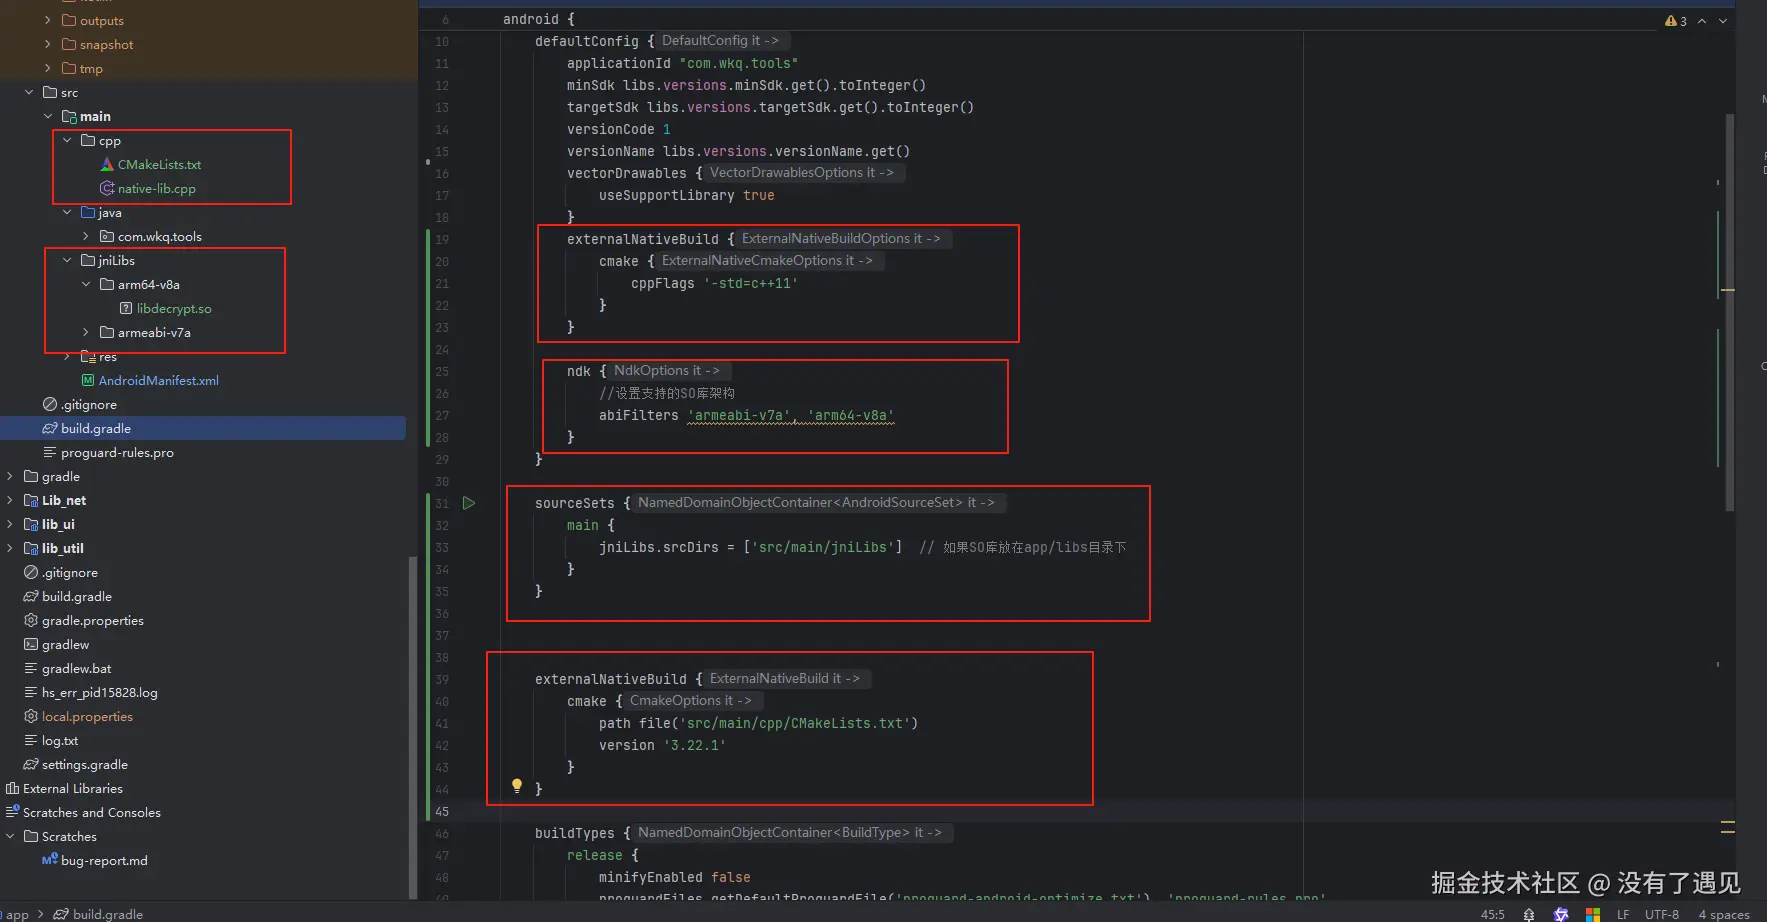
Task: Go to previous highlighted problem arrow
Action: [1701, 21]
